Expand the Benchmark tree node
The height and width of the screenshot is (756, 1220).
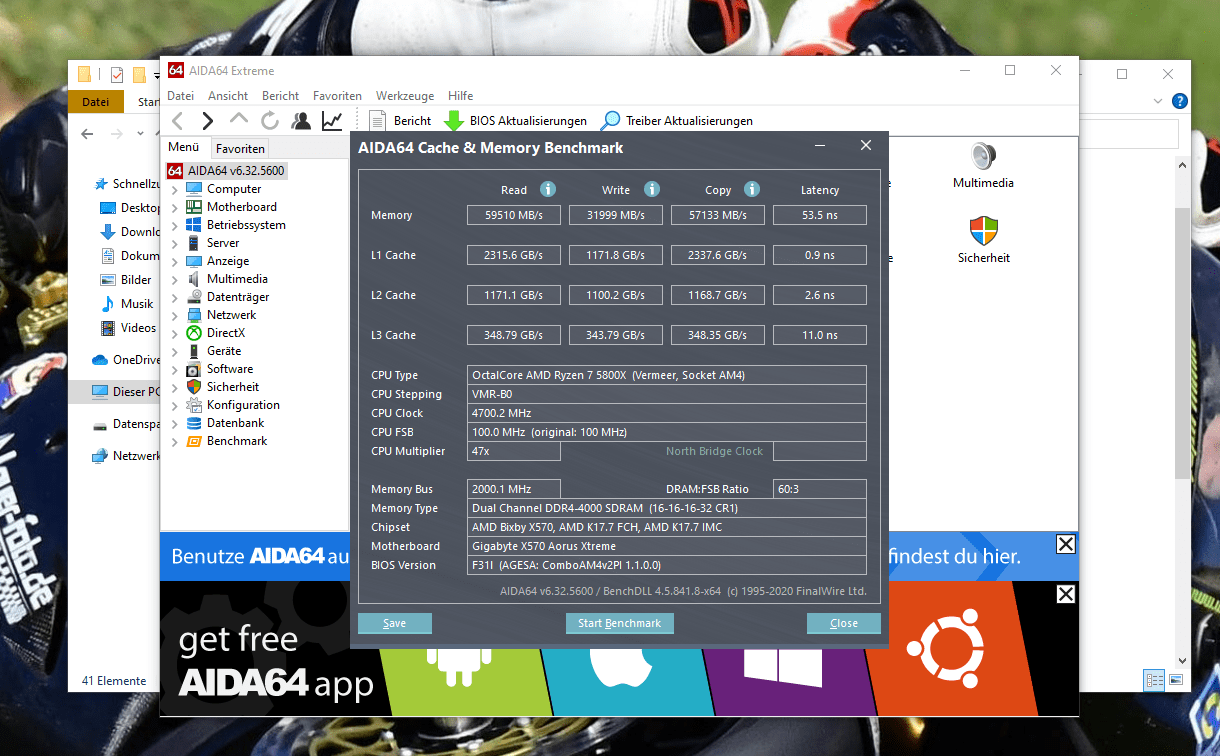[x=175, y=441]
